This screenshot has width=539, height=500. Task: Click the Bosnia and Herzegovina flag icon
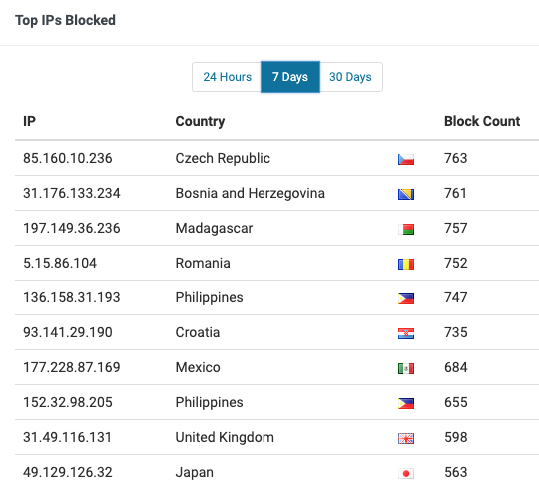pos(406,195)
